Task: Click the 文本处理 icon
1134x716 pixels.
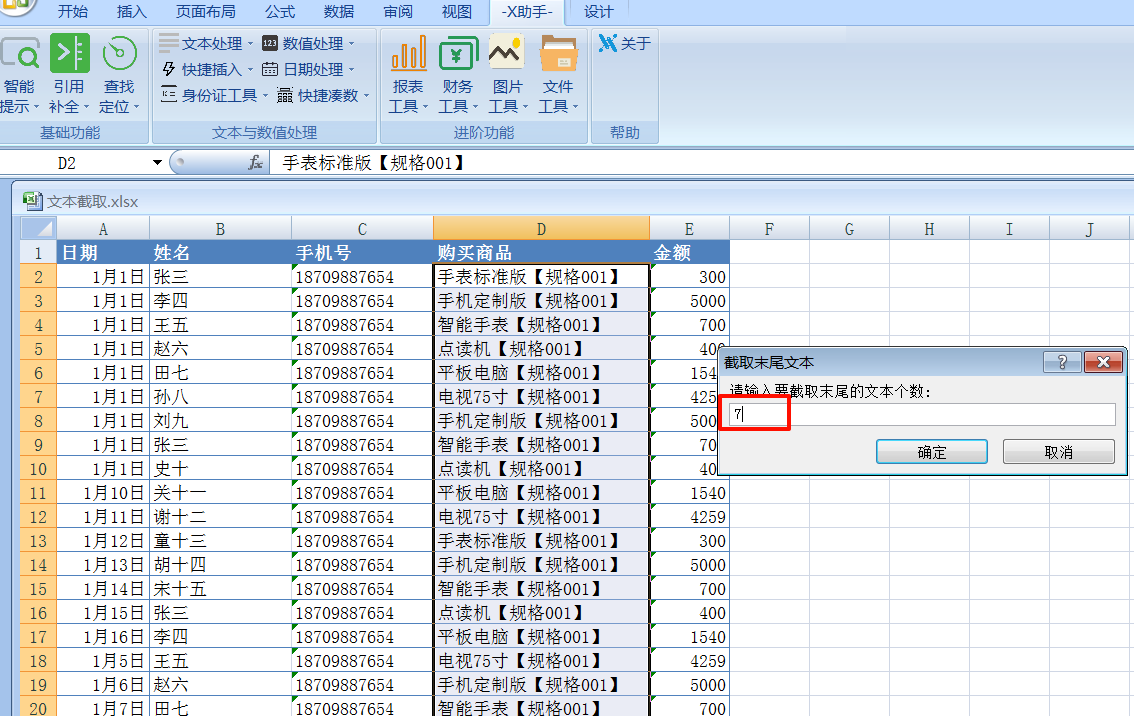Action: point(169,43)
